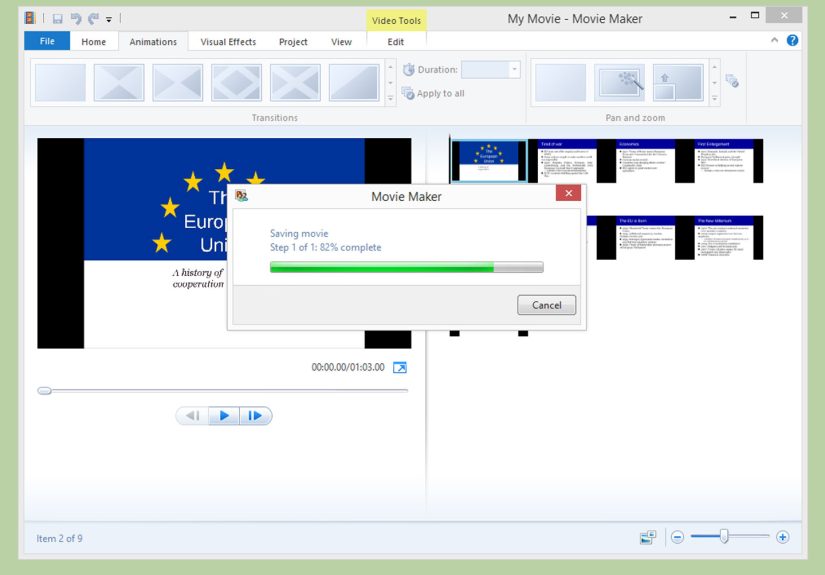825x575 pixels.
Task: Click the 00:00.00/01:03.00 timecode
Action: click(348, 367)
